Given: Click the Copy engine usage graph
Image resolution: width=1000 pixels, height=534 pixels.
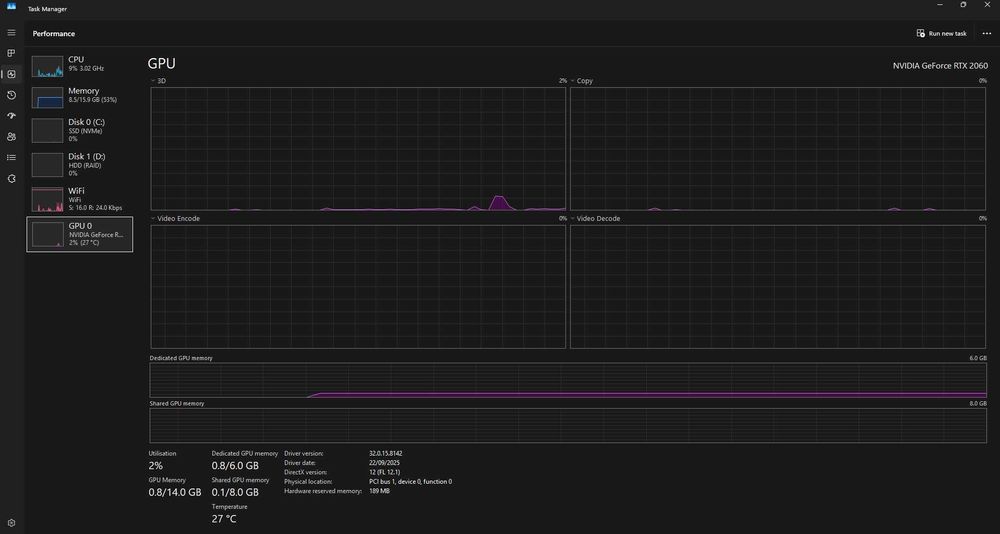Looking at the screenshot, I should 777,149.
